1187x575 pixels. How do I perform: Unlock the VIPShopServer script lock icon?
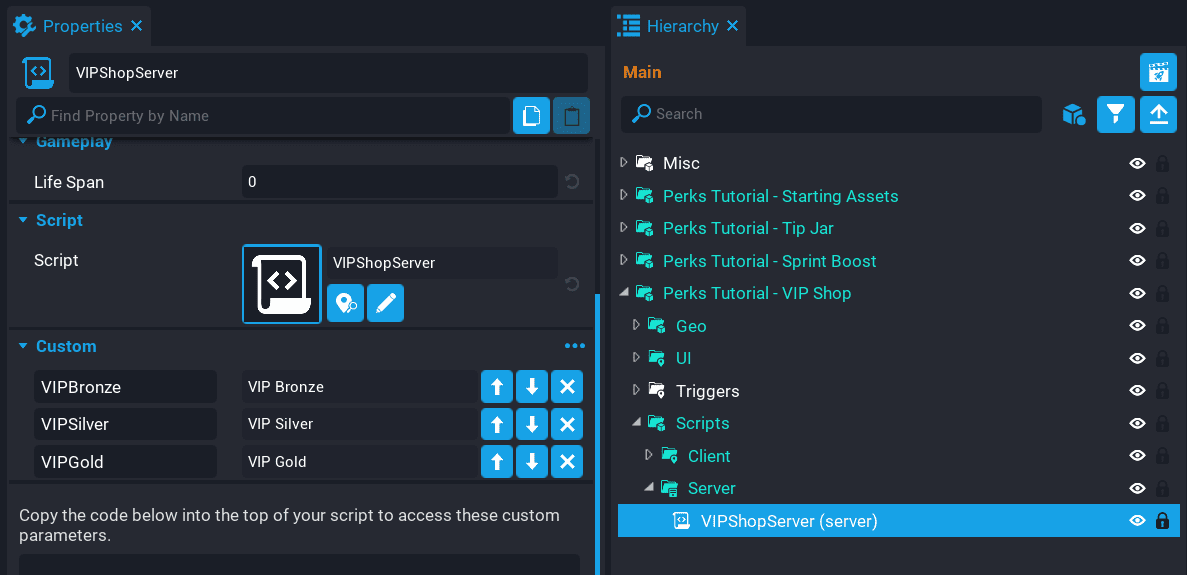point(1162,521)
